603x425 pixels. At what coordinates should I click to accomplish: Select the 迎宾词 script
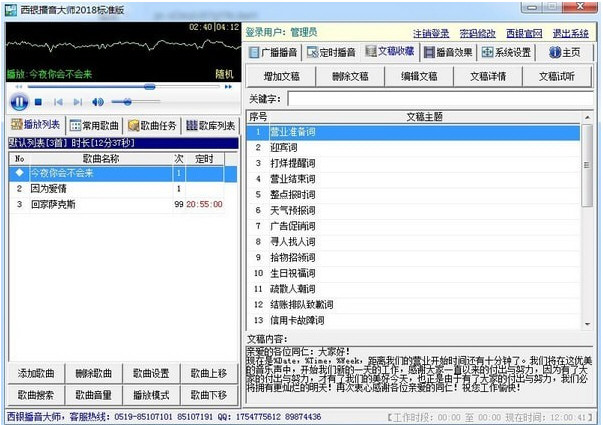(413, 148)
